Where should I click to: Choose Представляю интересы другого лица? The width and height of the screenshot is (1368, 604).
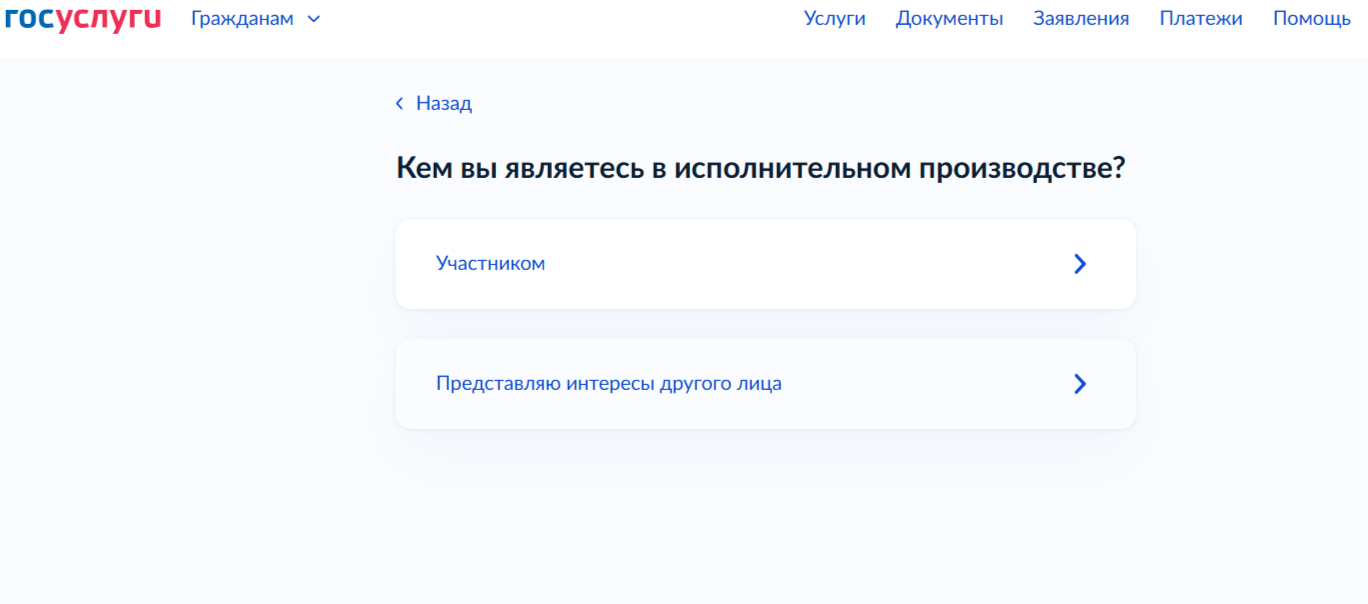pos(608,384)
